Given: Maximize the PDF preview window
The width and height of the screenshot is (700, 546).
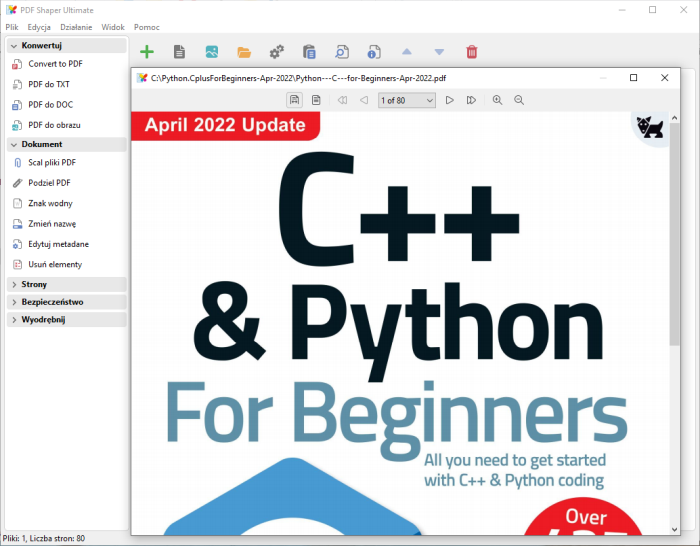Looking at the screenshot, I should [x=633, y=78].
